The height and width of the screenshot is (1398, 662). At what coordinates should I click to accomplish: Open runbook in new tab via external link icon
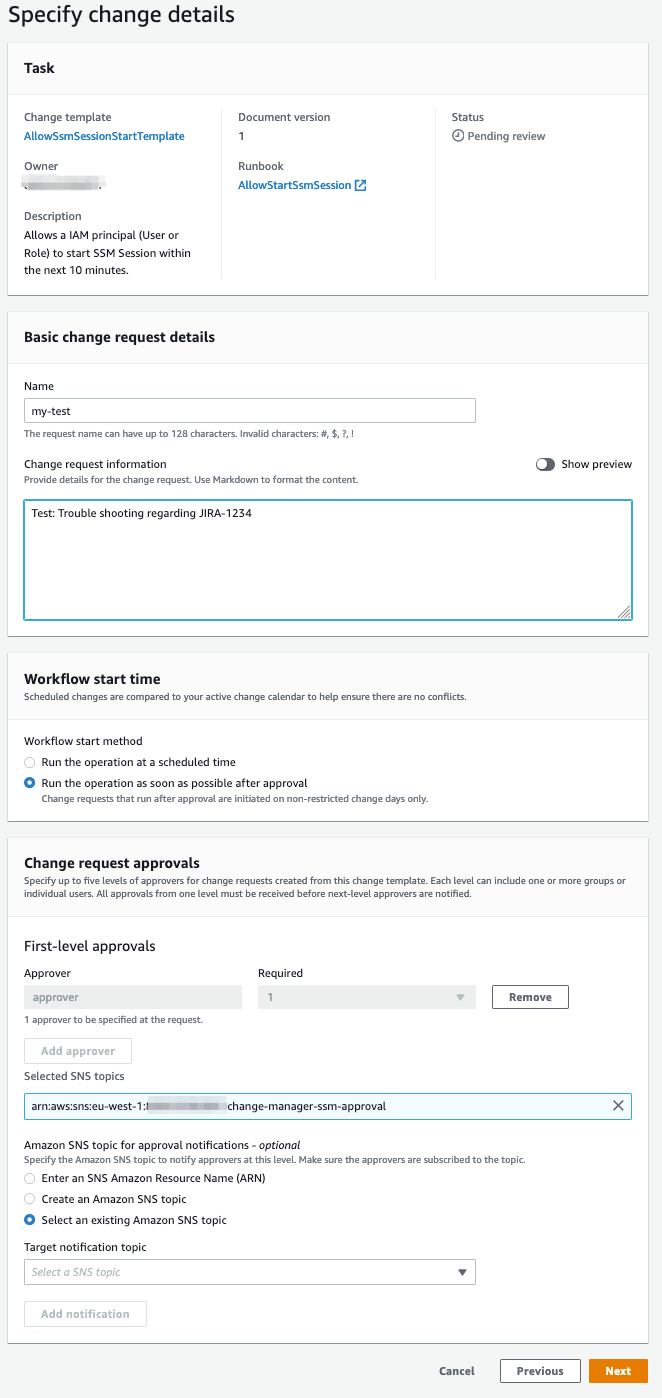click(x=364, y=185)
